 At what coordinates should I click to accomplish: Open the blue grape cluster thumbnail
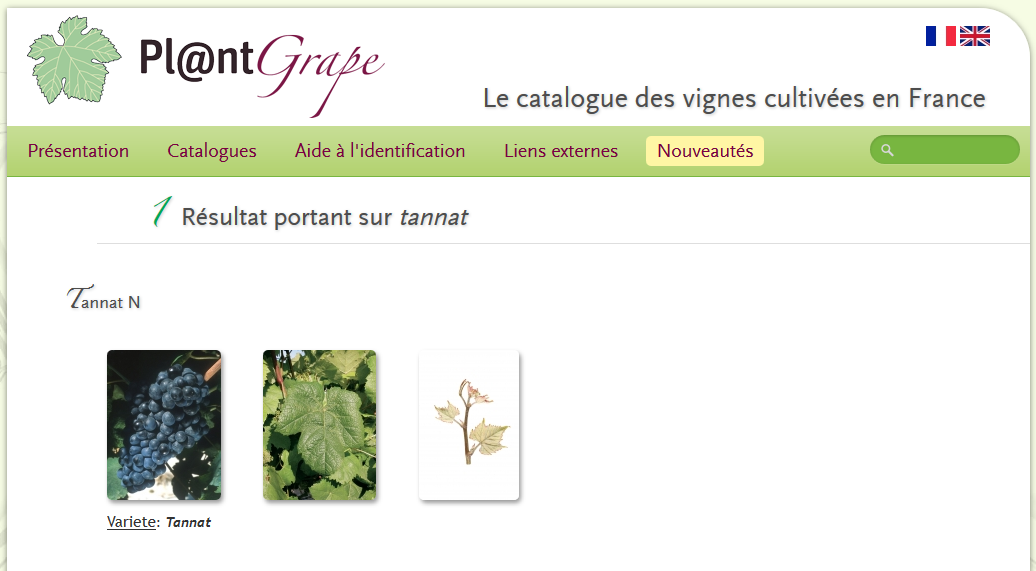(164, 425)
